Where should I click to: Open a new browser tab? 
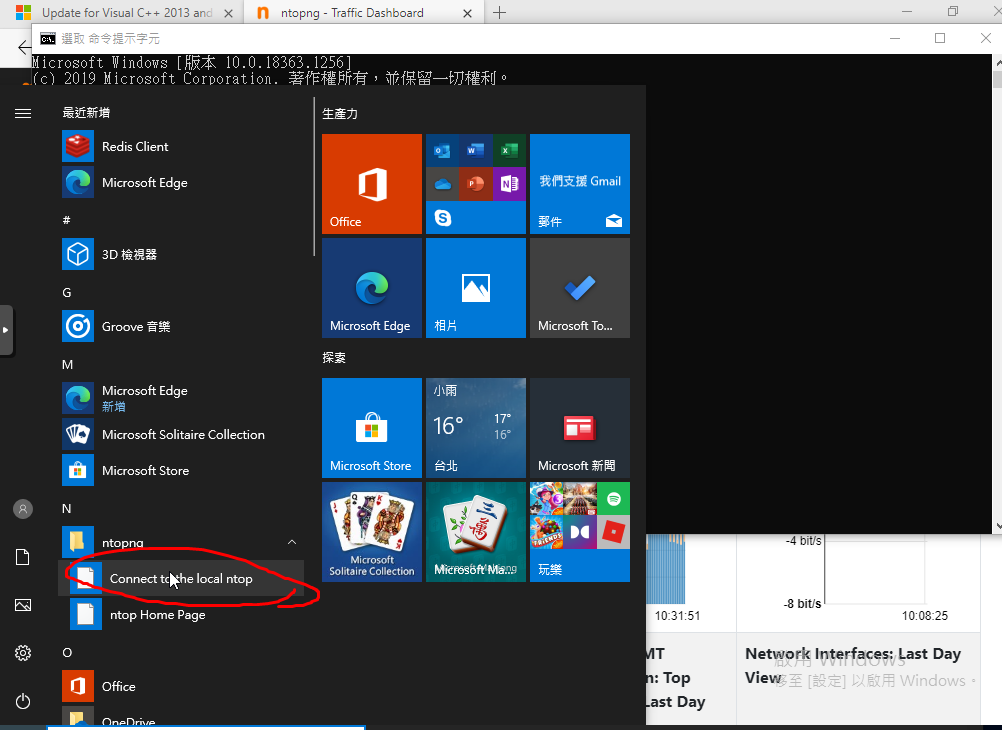pyautogui.click(x=500, y=13)
